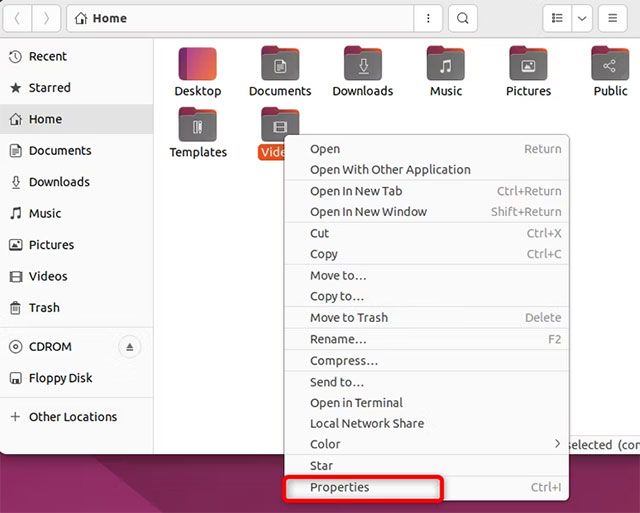Image resolution: width=640 pixels, height=513 pixels.
Task: Open the search magnifier button
Action: tap(462, 18)
